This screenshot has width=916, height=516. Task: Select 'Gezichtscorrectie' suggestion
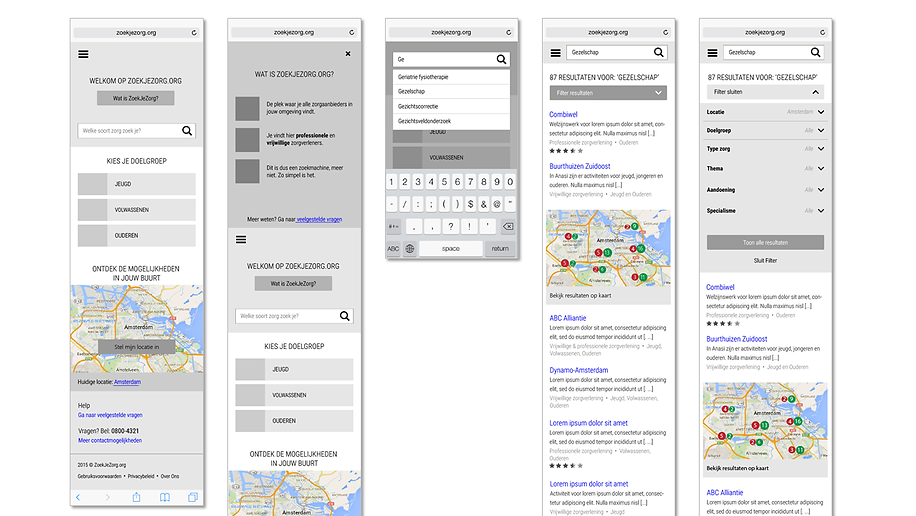point(451,106)
